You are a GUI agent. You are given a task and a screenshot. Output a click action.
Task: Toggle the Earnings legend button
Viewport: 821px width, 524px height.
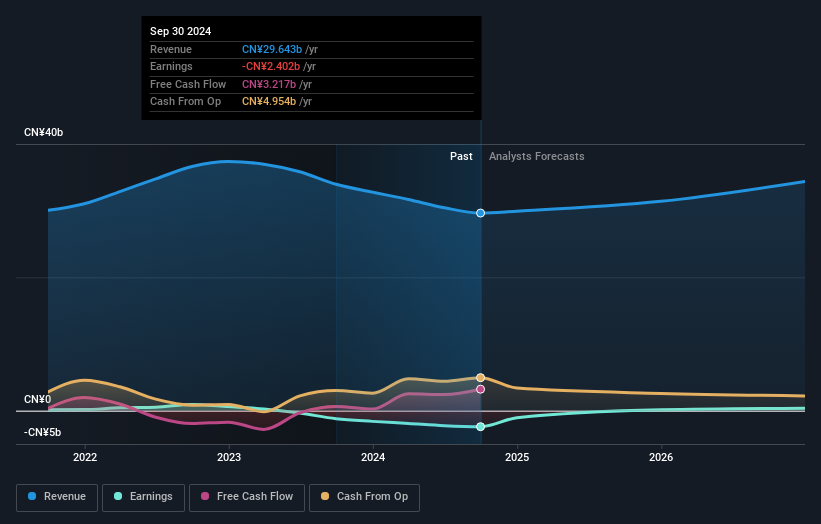[x=143, y=497]
